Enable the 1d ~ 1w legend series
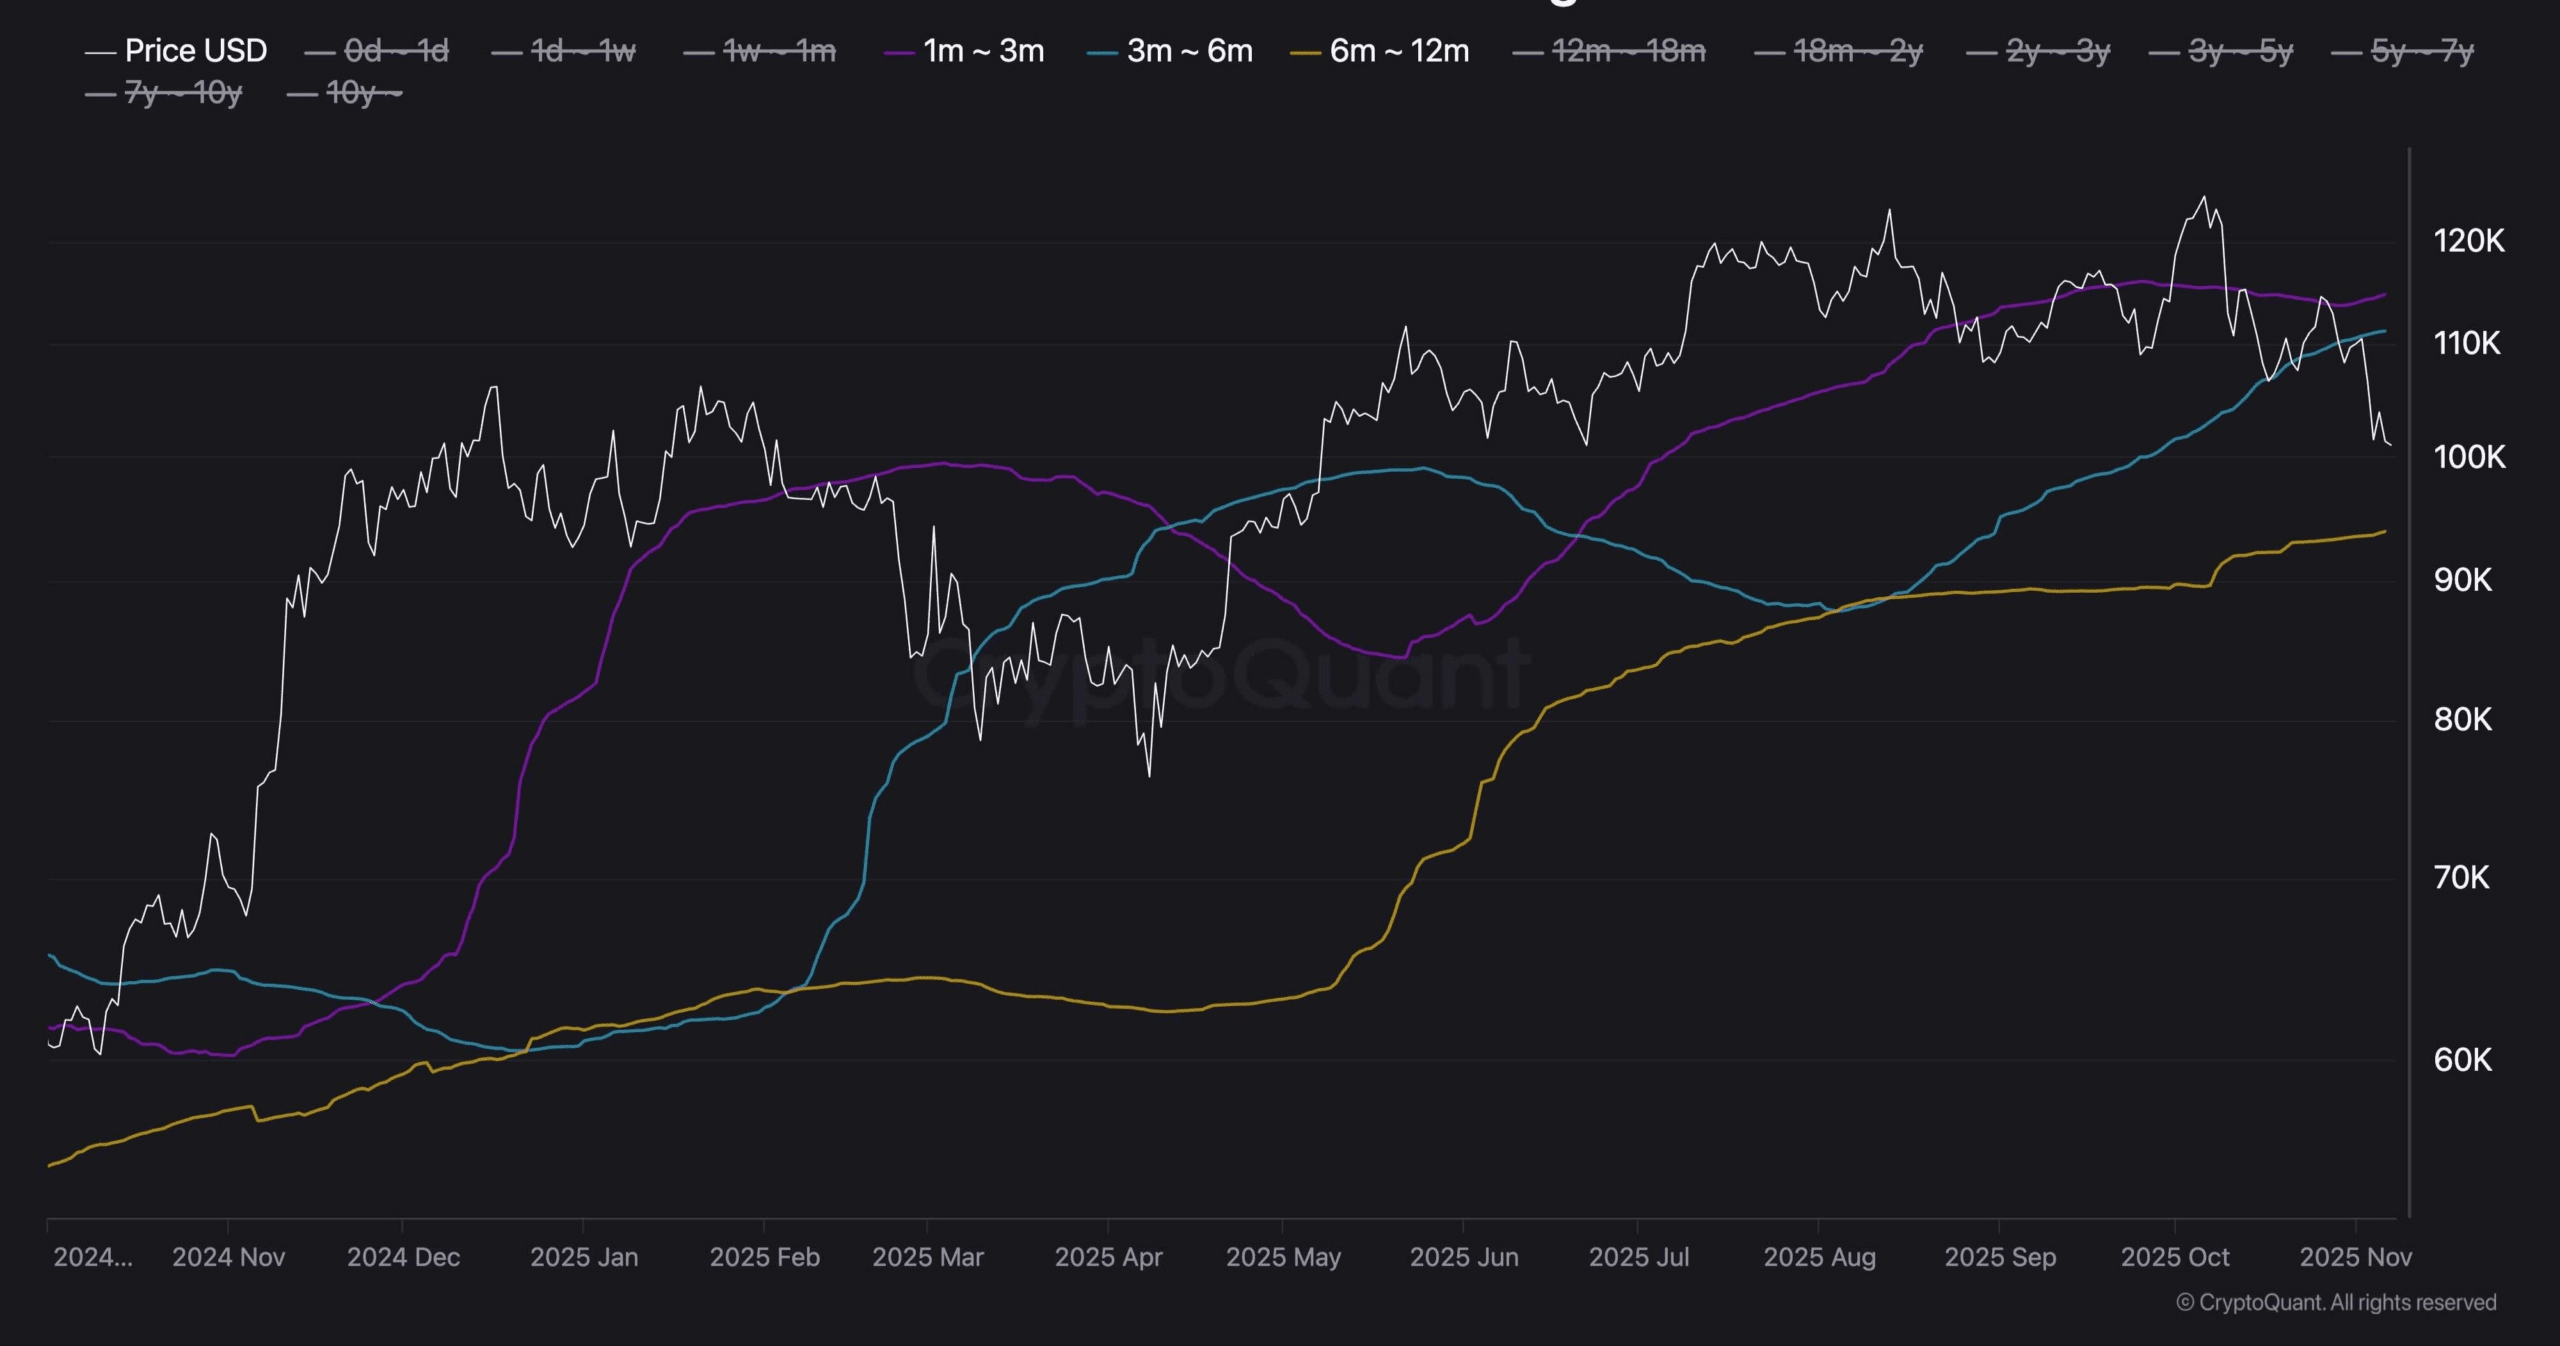 582,51
